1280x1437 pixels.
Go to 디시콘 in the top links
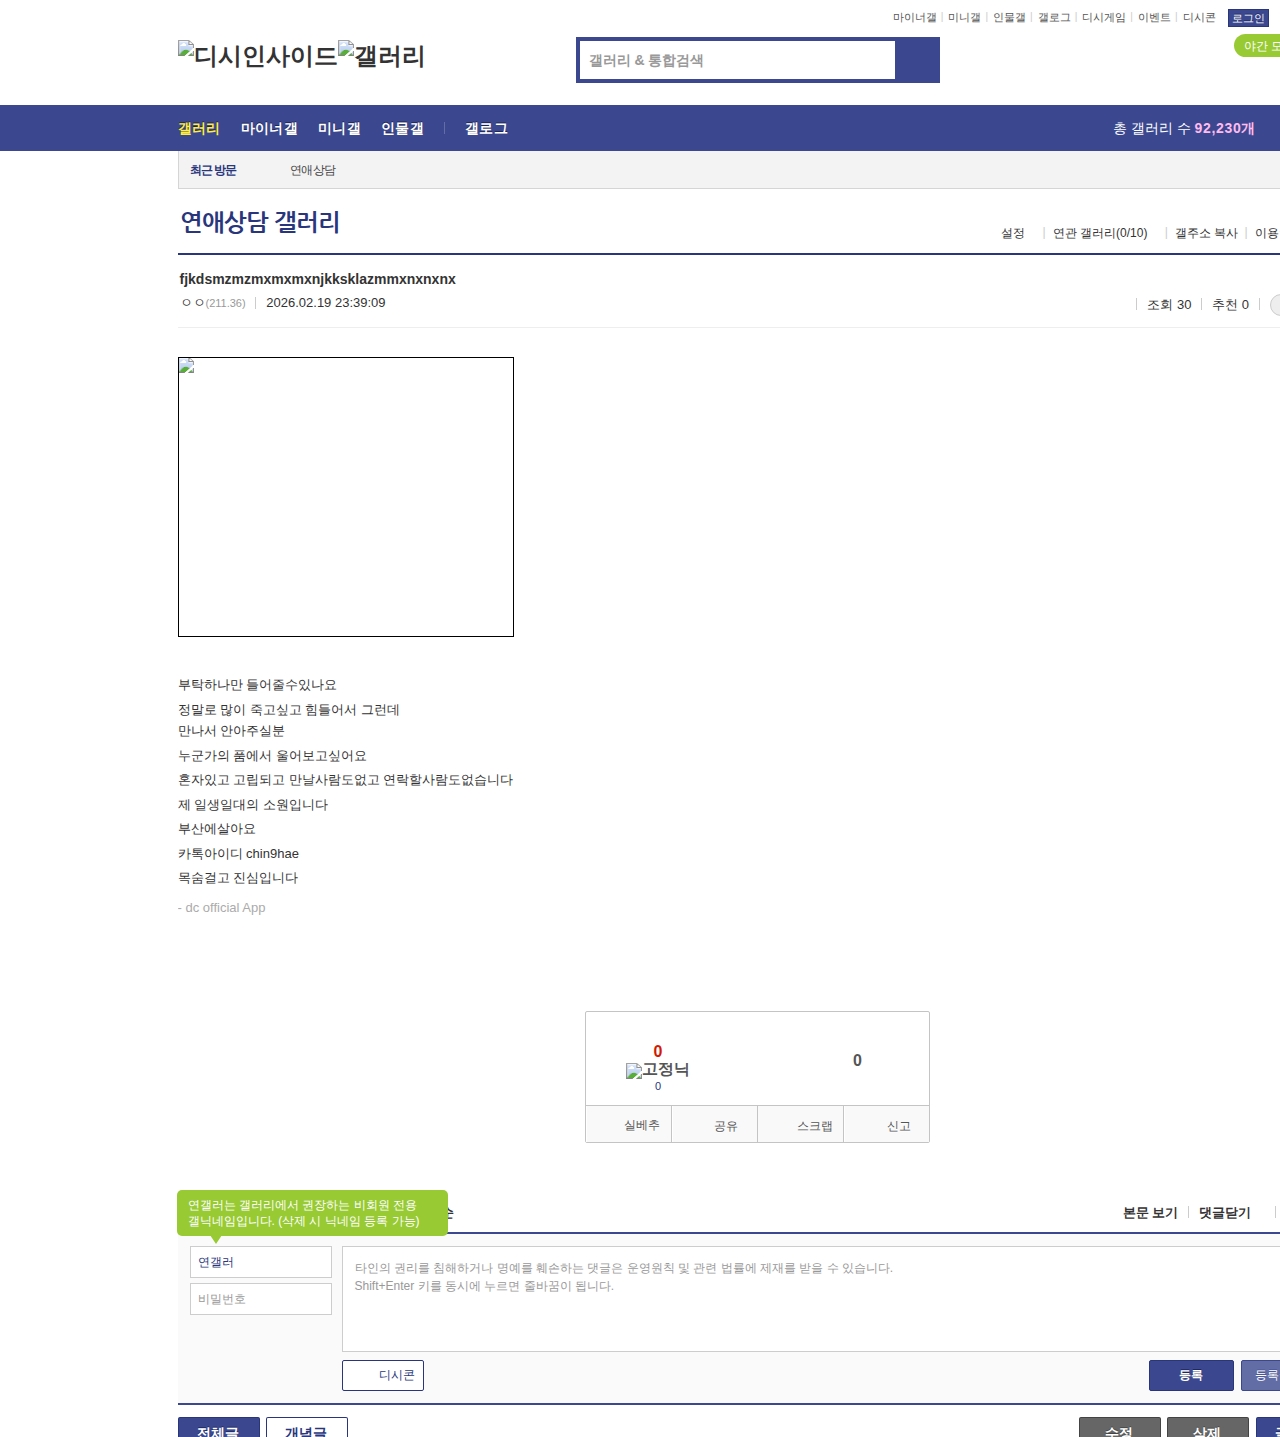coord(1199,18)
